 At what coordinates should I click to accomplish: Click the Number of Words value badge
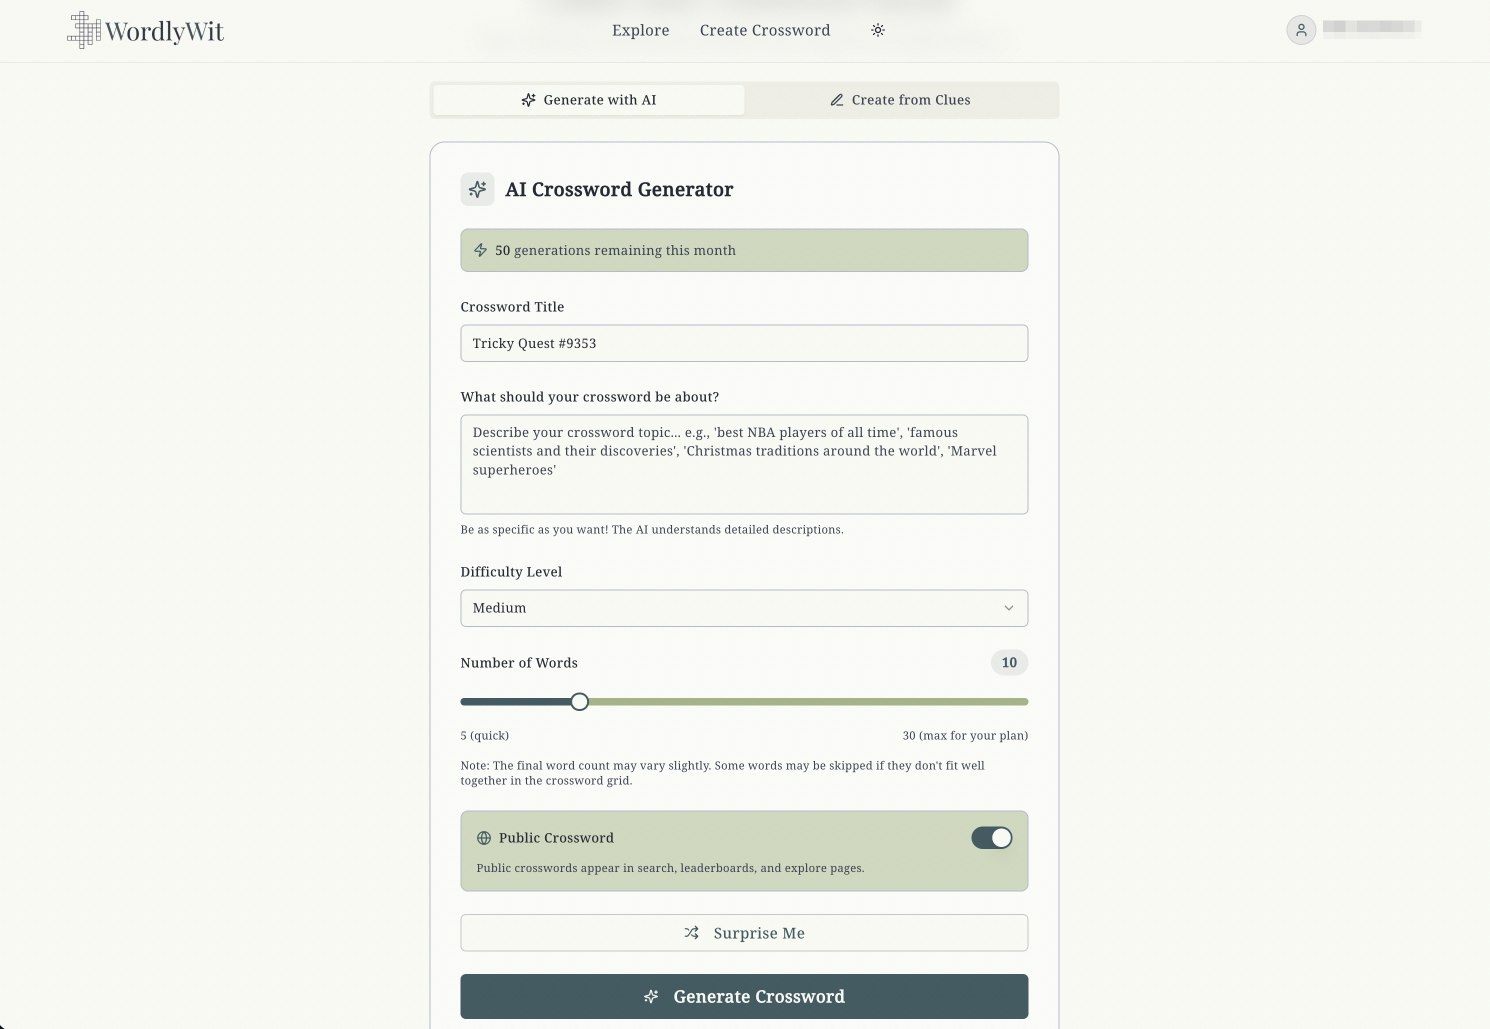pos(1008,662)
